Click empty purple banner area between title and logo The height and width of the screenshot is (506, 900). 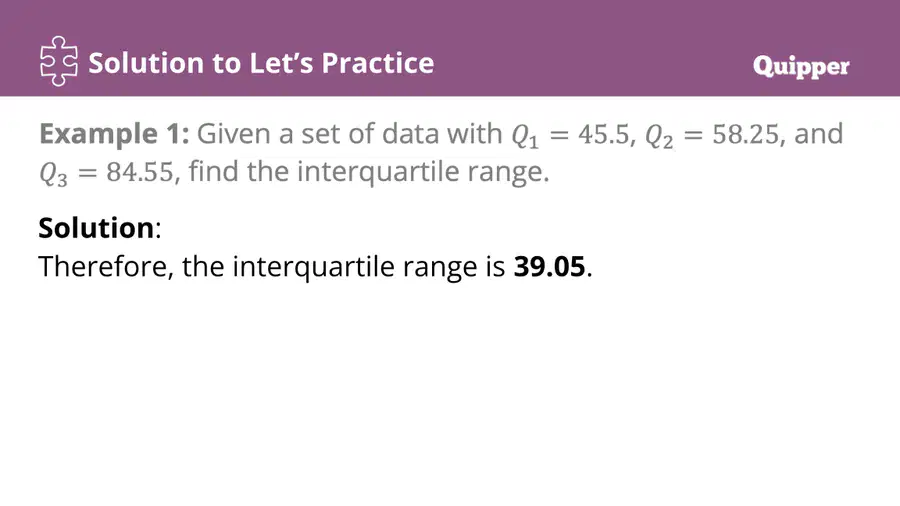pos(591,63)
